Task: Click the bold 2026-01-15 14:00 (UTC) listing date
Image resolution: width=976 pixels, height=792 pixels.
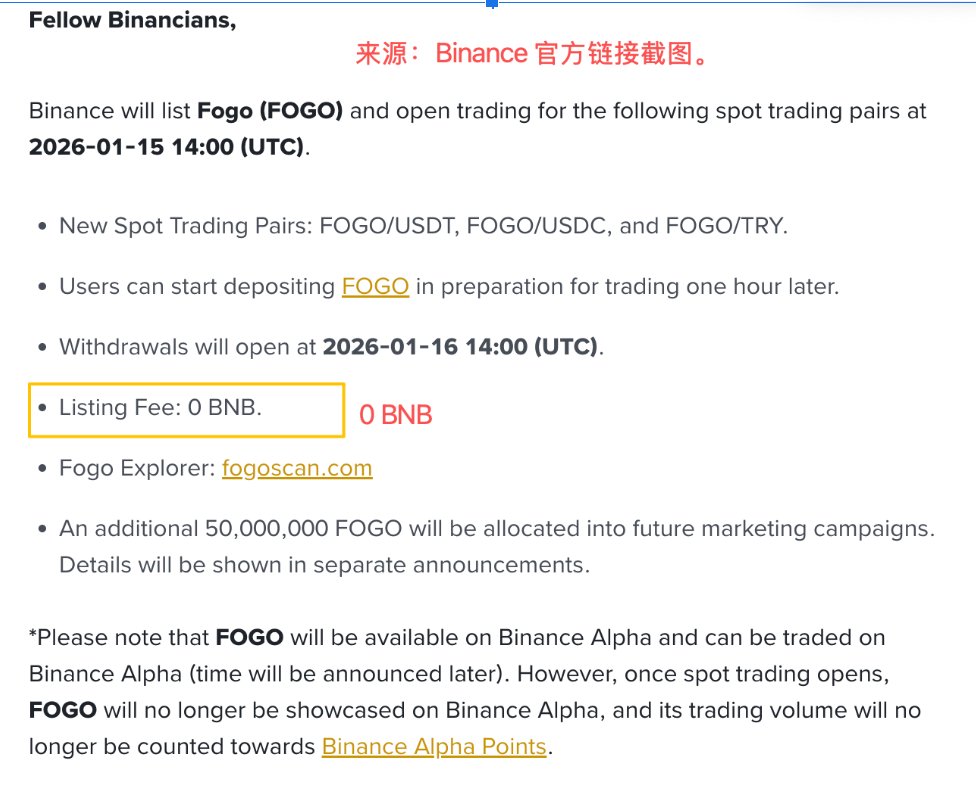Action: pos(166,147)
